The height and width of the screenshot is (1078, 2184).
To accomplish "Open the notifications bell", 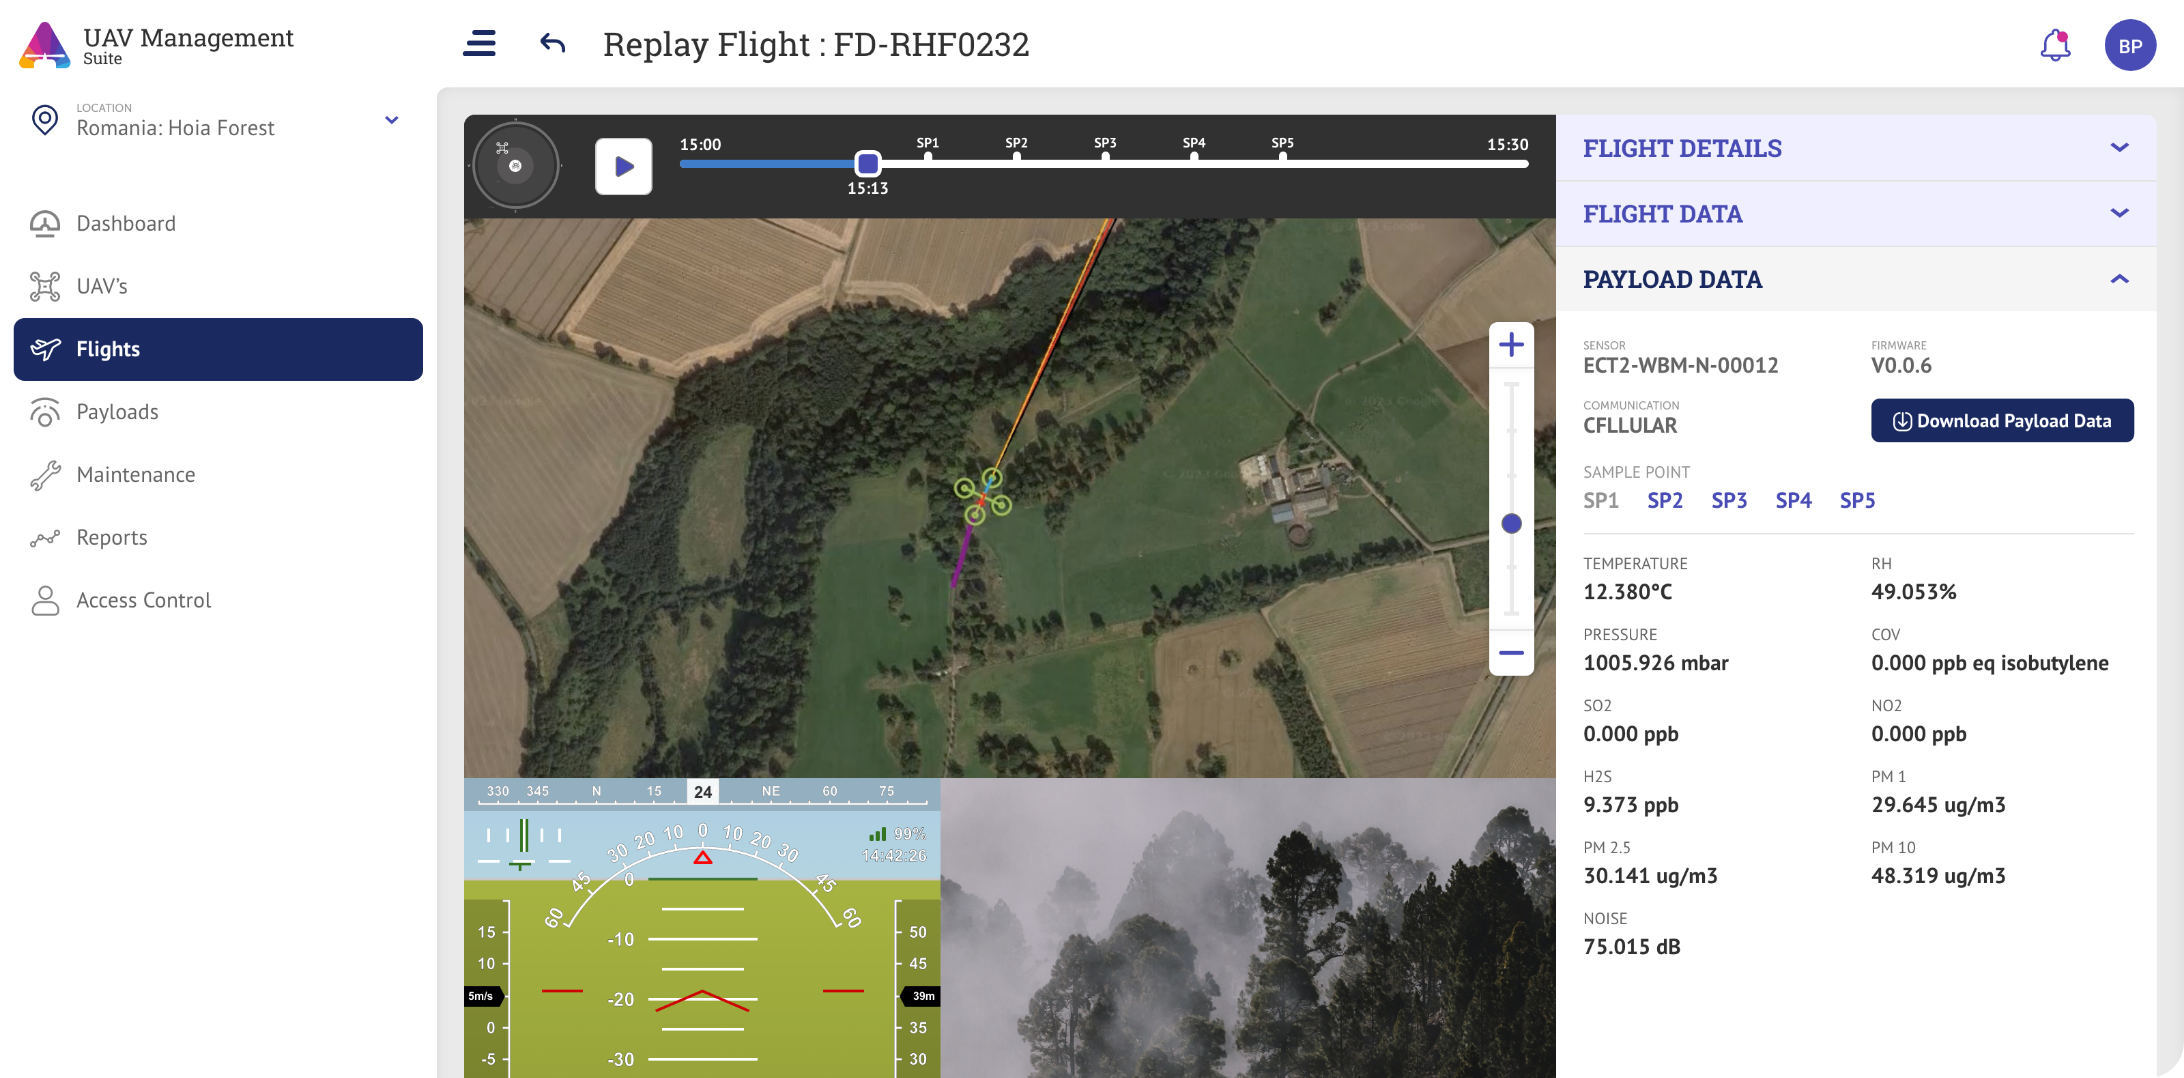I will click(x=2056, y=44).
